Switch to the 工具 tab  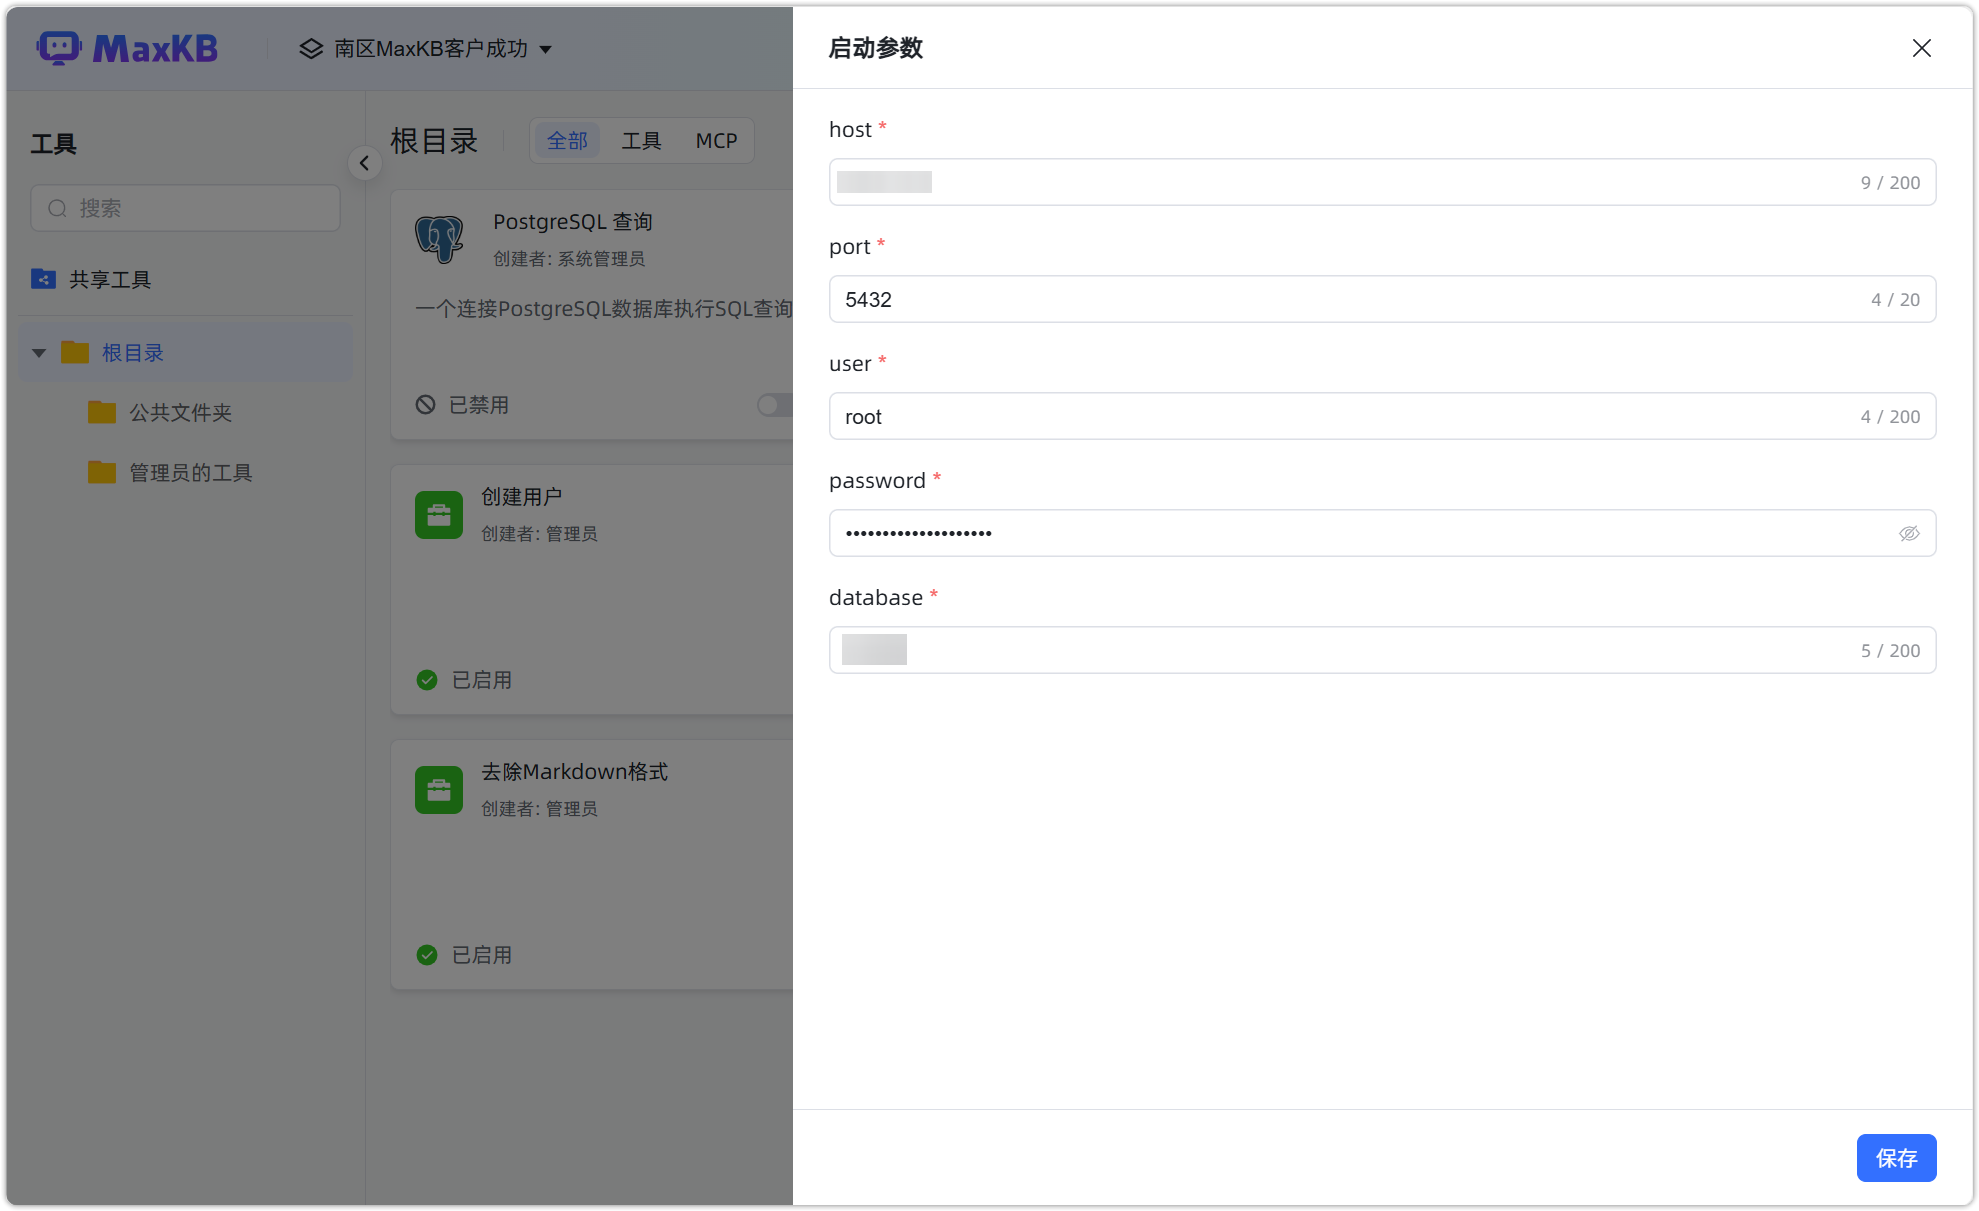641,140
